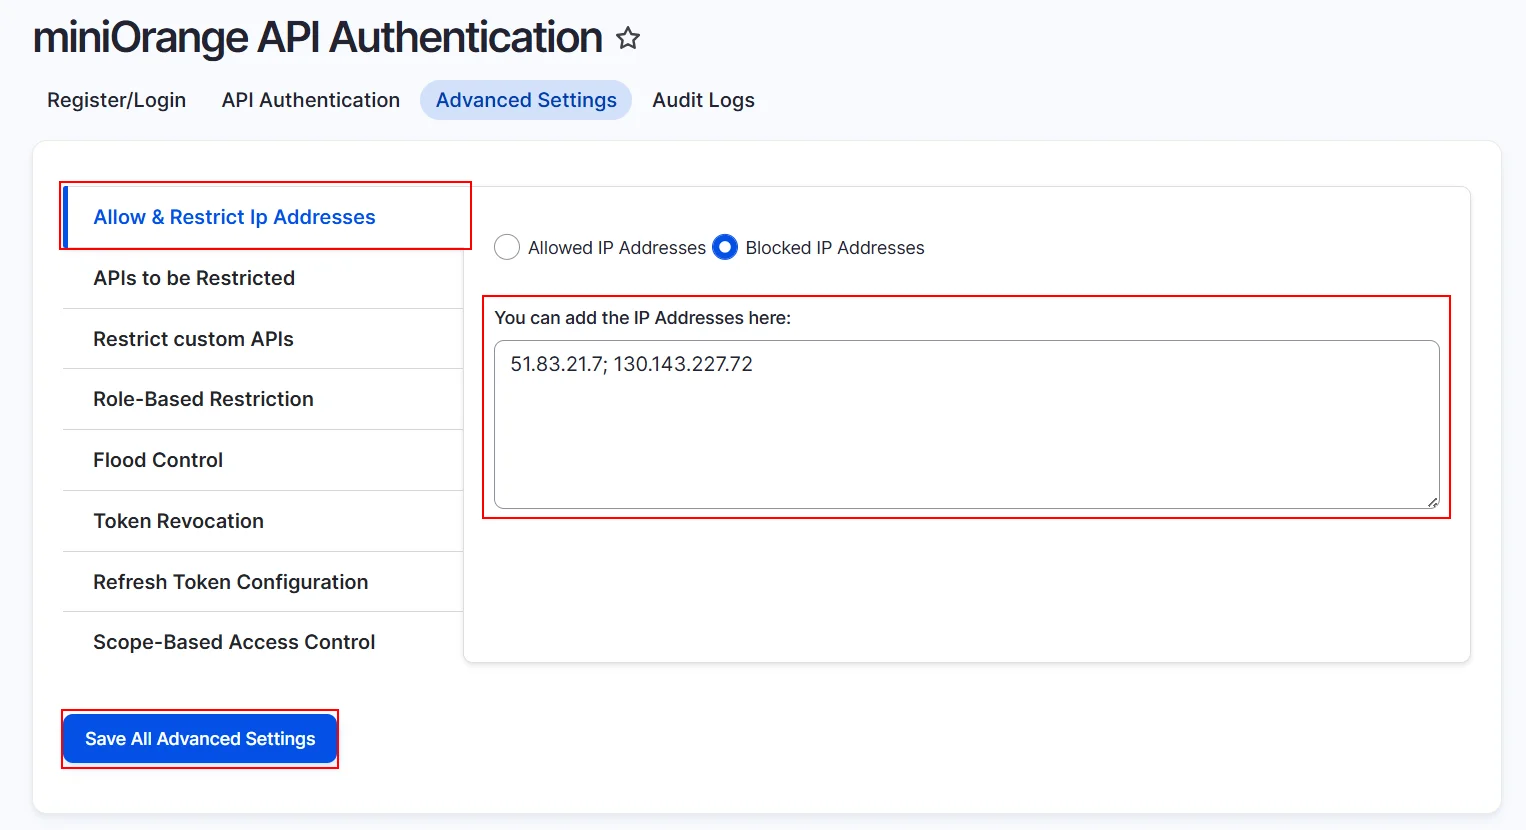Image resolution: width=1526 pixels, height=830 pixels.
Task: Toggle IP filtering mode to Allowed IP Addresses
Action: (x=507, y=247)
